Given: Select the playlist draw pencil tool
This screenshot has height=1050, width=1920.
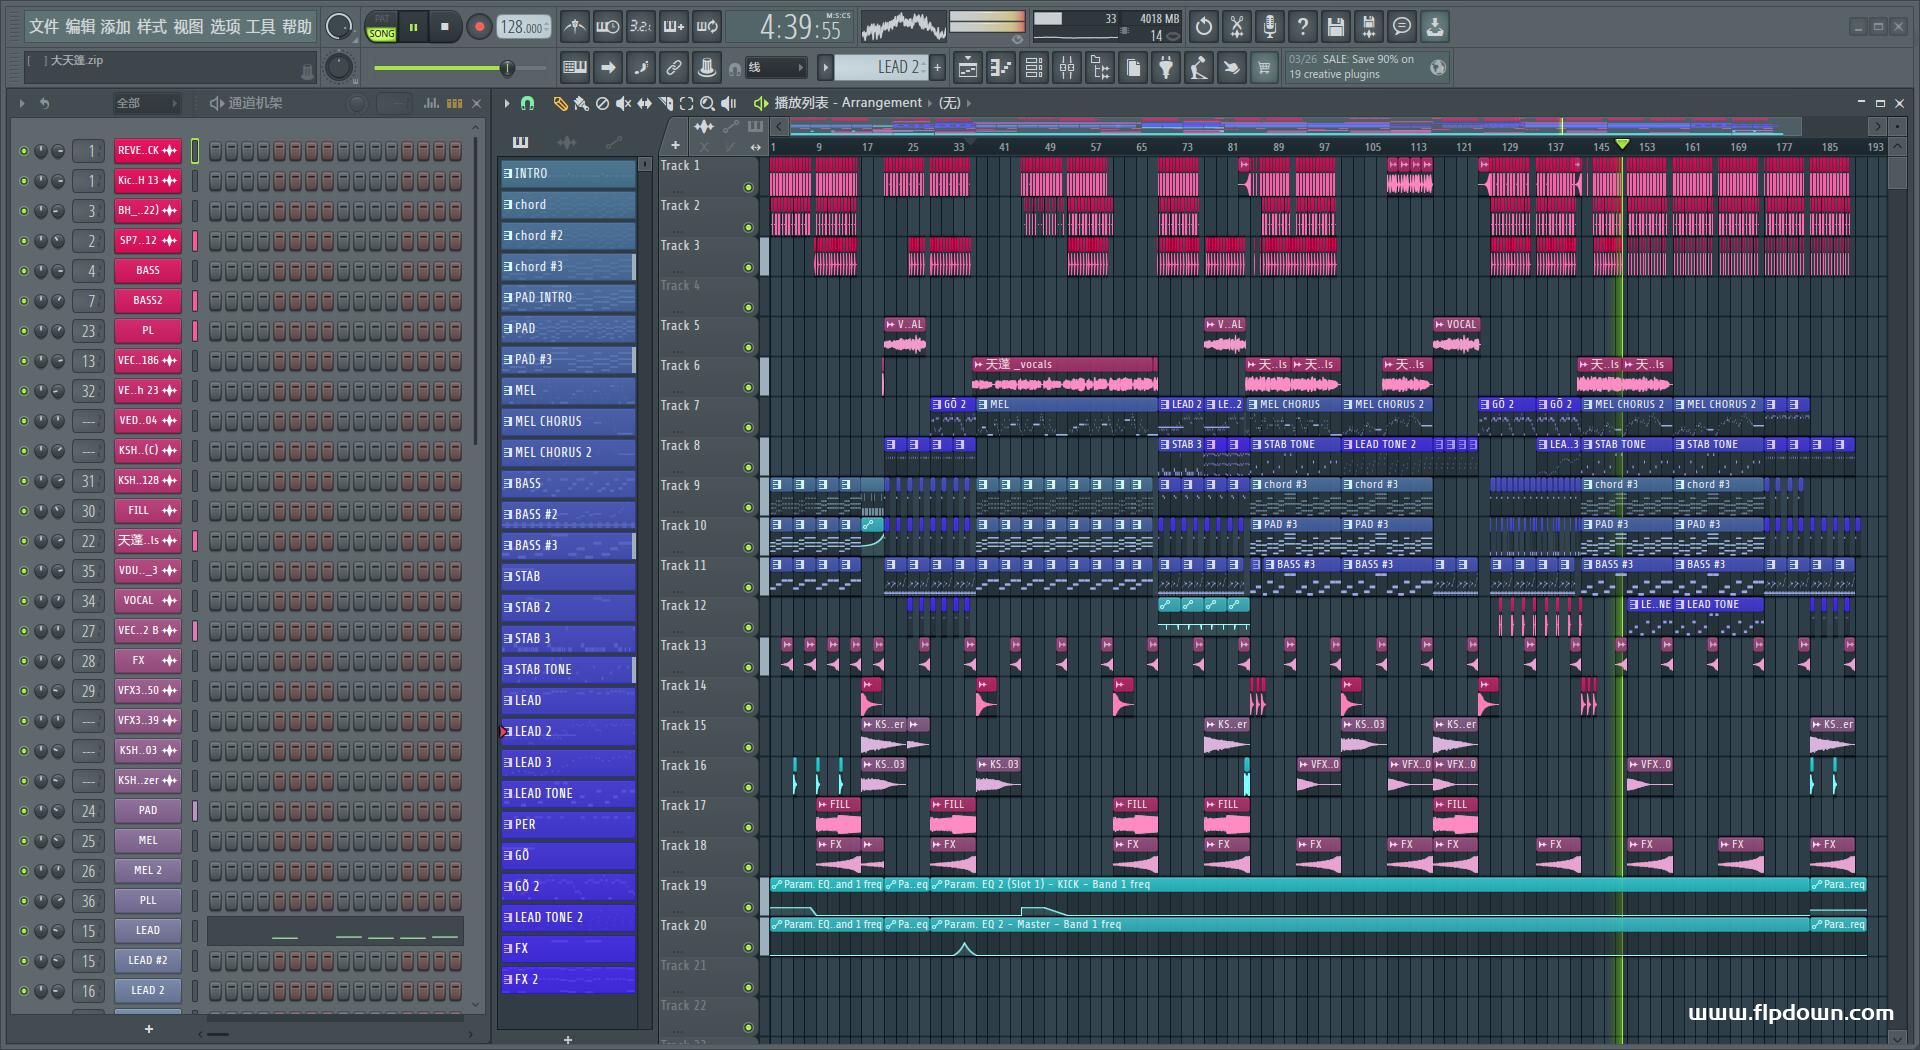Looking at the screenshot, I should click(x=560, y=103).
